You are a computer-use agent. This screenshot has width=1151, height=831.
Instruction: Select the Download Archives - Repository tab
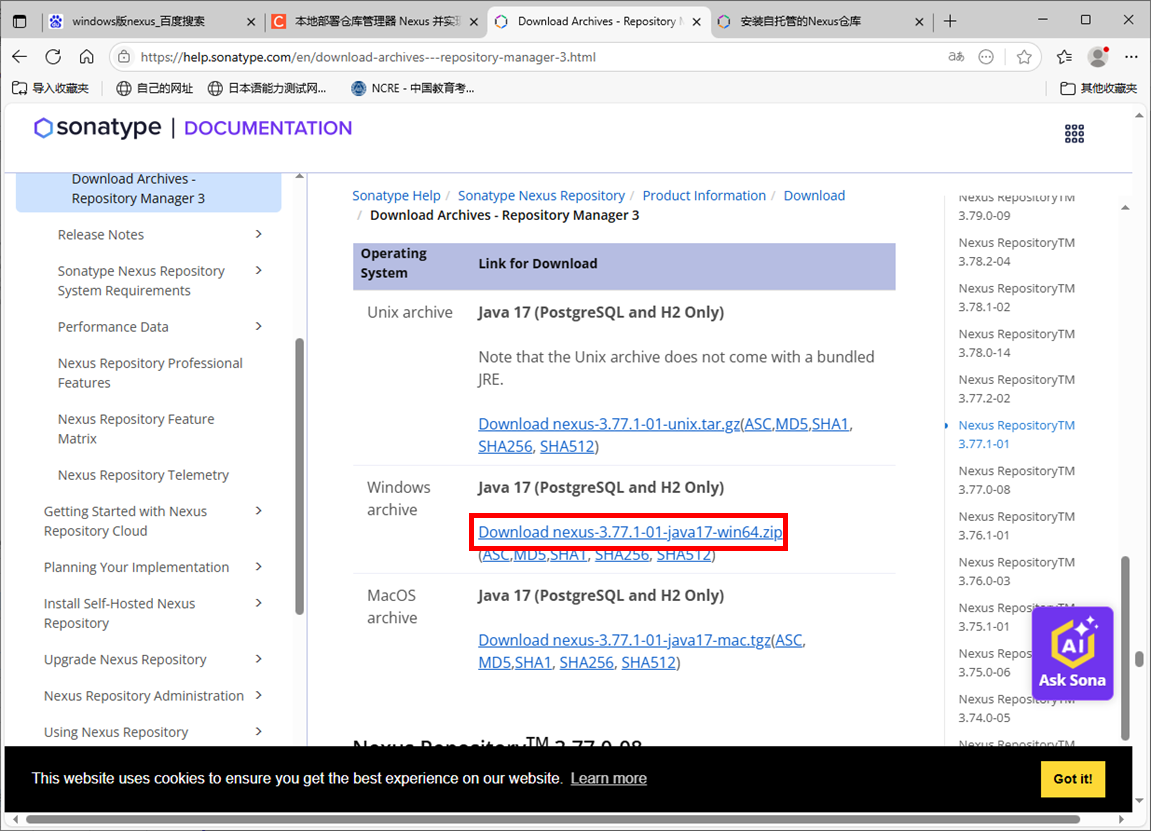coord(600,21)
